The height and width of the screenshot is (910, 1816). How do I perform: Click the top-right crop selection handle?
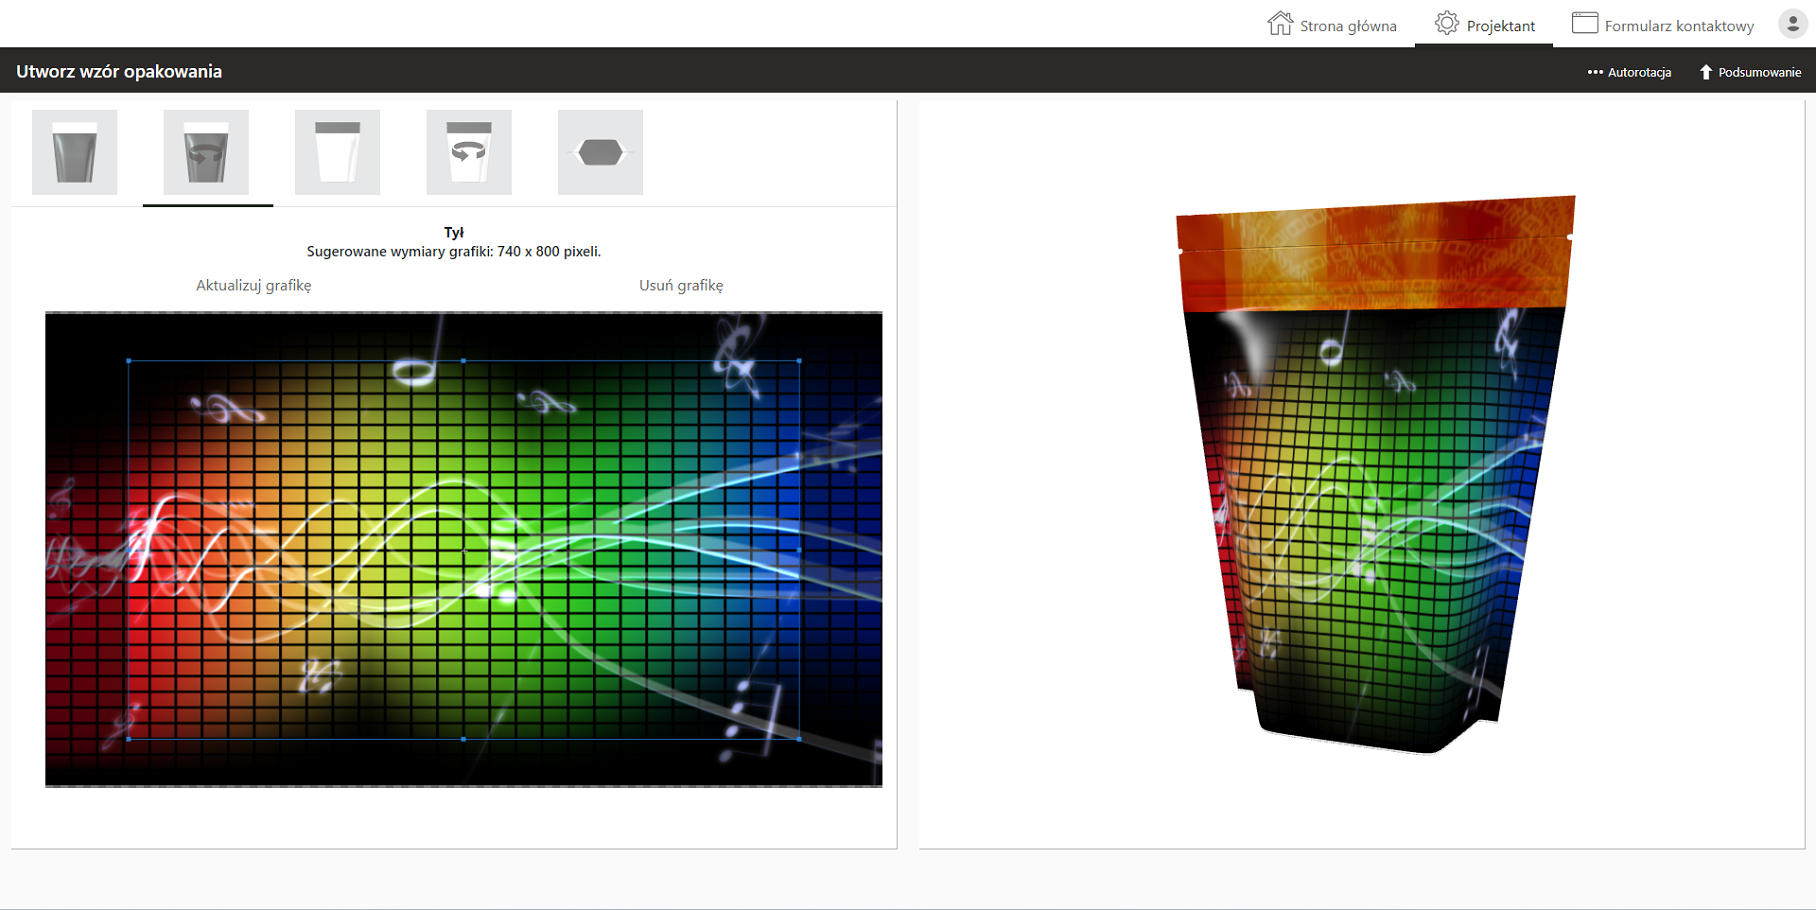click(799, 361)
